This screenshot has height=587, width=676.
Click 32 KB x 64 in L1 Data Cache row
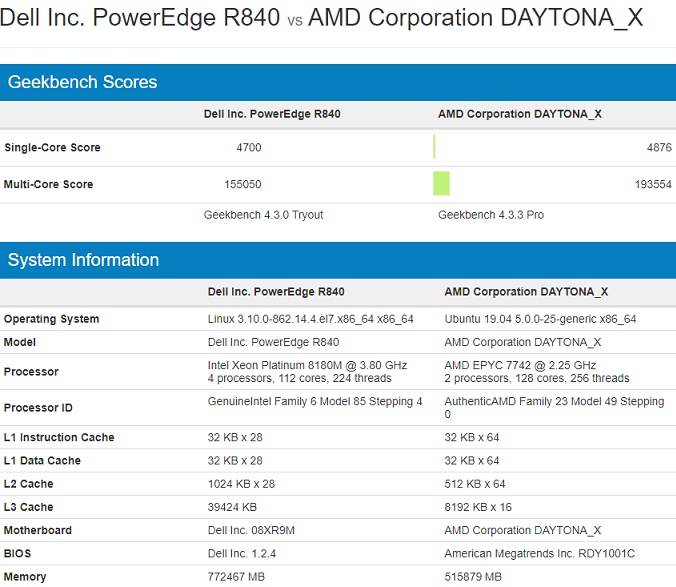pyautogui.click(x=472, y=461)
